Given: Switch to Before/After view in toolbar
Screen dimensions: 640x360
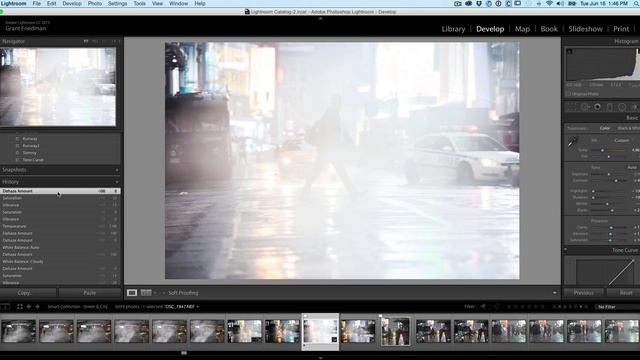Looking at the screenshot, I should [146, 293].
